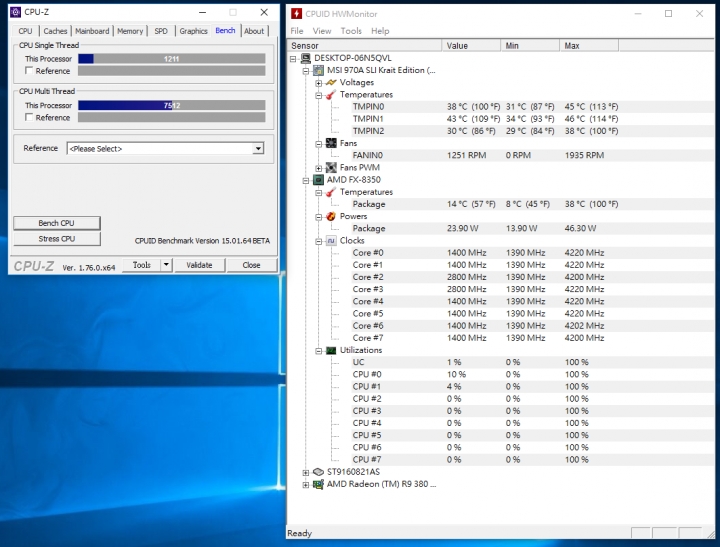Click the Fans icon in HWMonitor
Viewport: 720px width, 547px height.
click(331, 143)
